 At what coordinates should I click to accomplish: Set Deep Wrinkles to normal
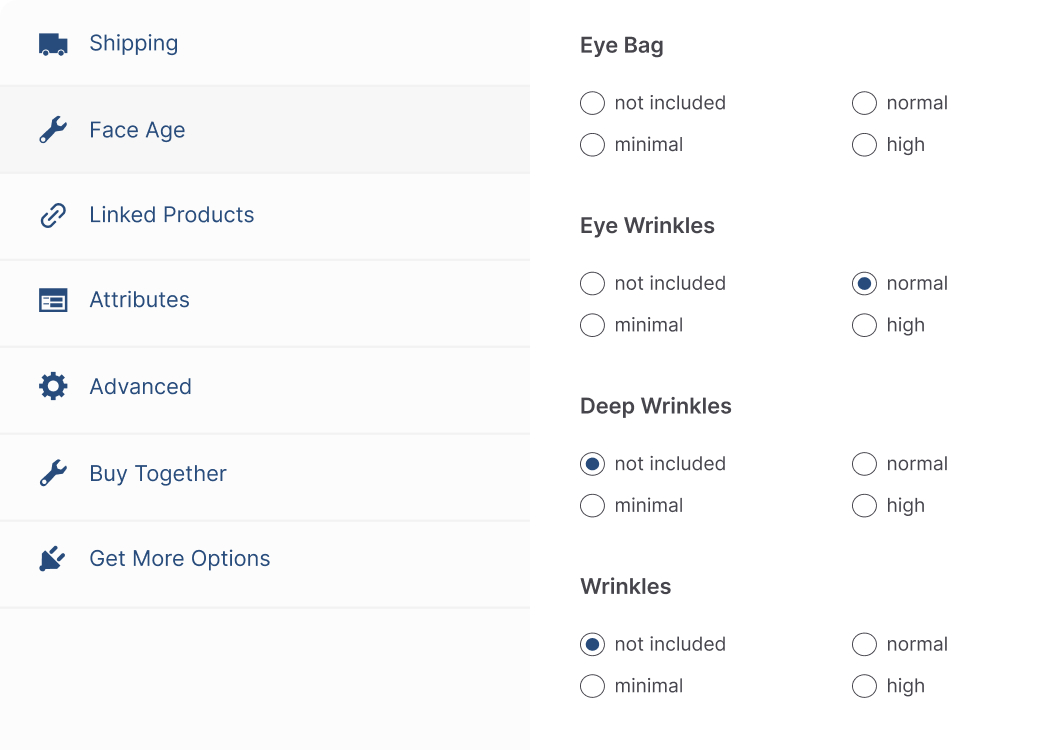[x=864, y=464]
